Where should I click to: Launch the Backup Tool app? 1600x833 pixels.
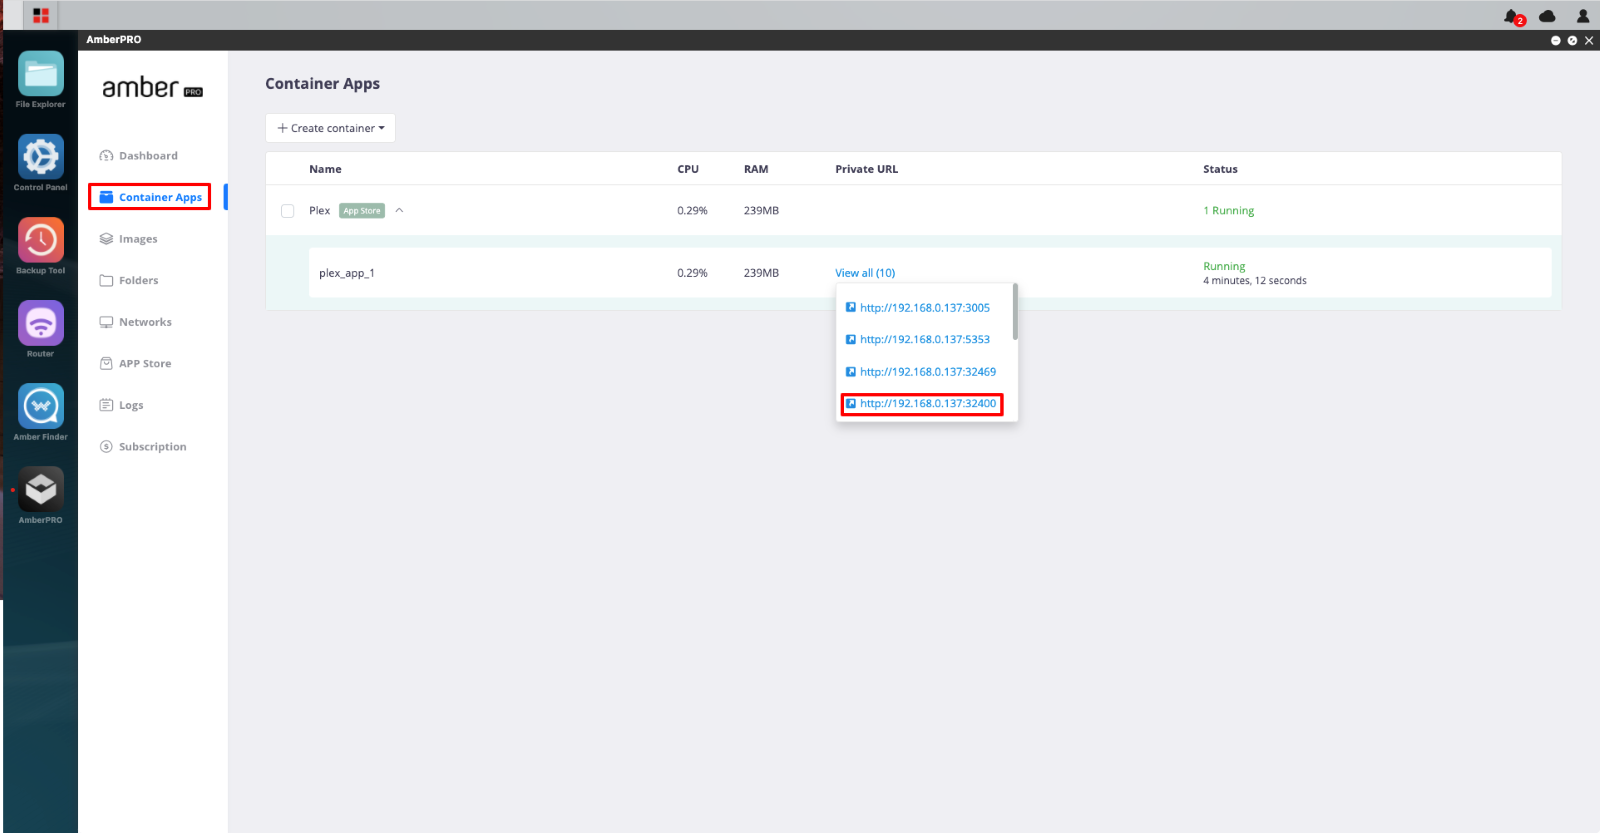pyautogui.click(x=41, y=240)
